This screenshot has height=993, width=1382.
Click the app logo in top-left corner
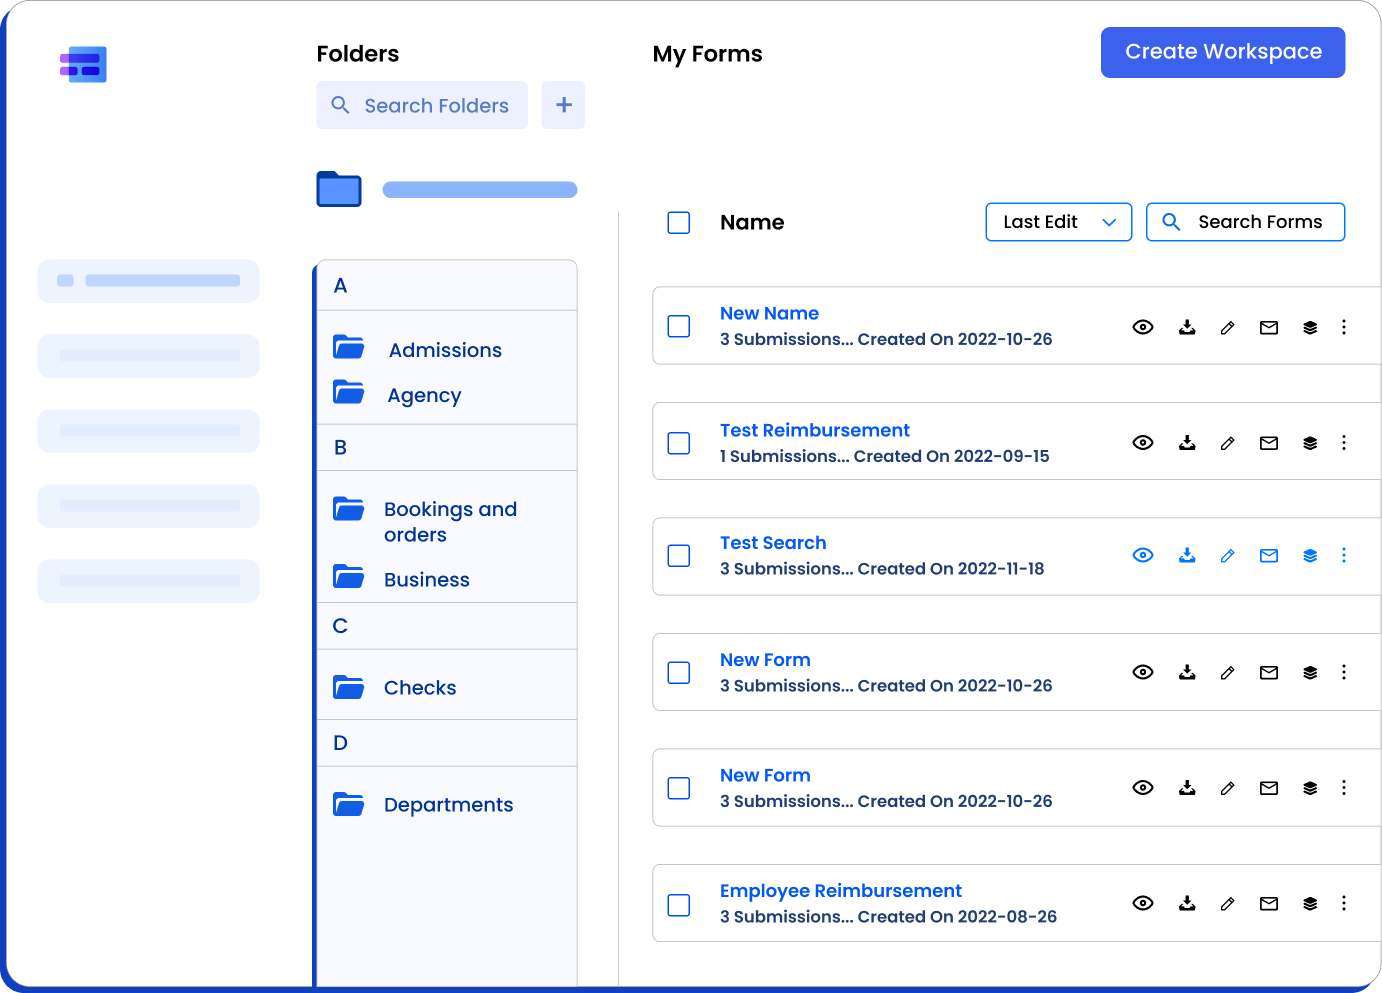coord(83,65)
